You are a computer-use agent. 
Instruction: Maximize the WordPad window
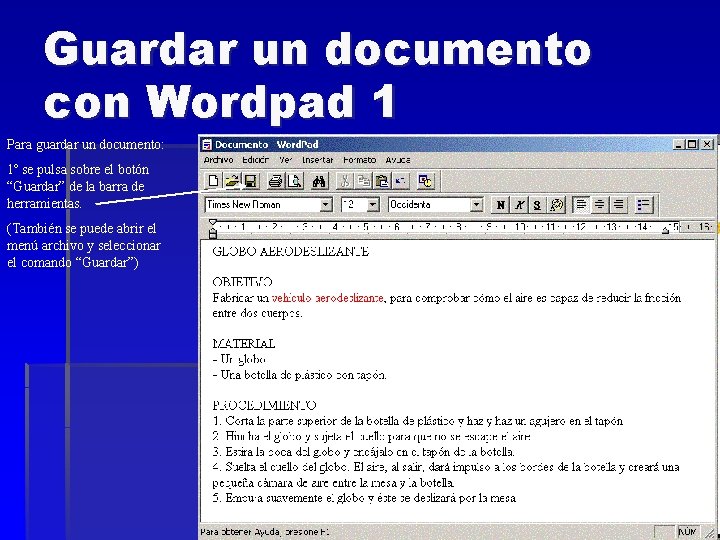tap(692, 145)
